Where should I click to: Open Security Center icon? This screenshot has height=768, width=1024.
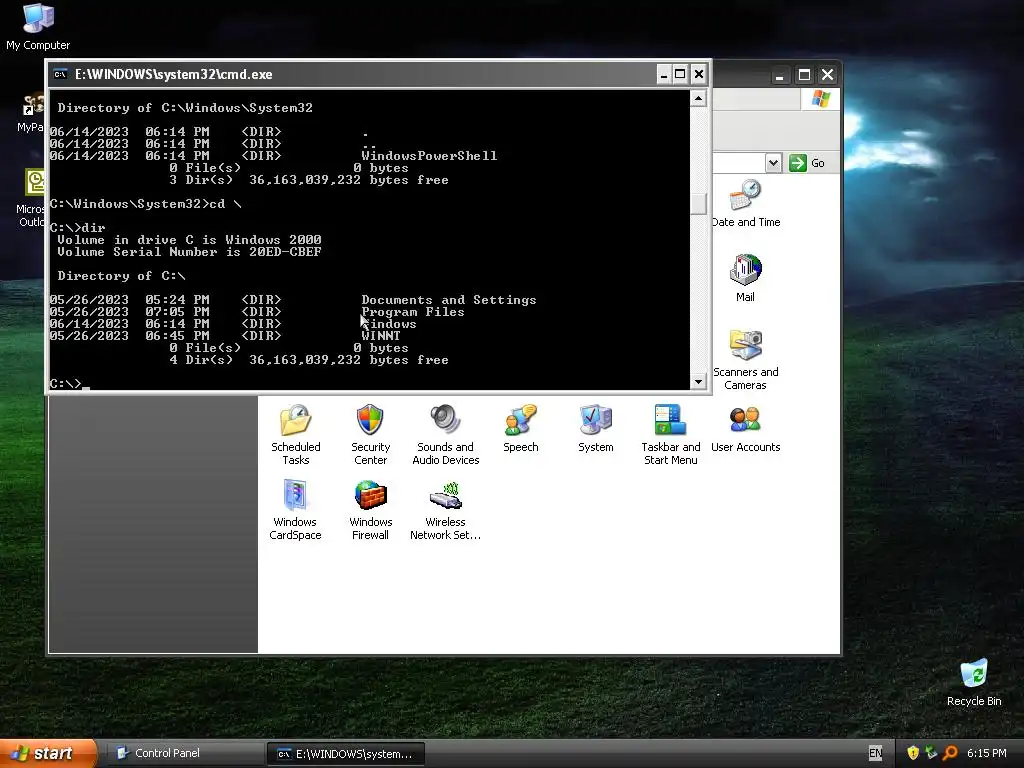point(370,434)
